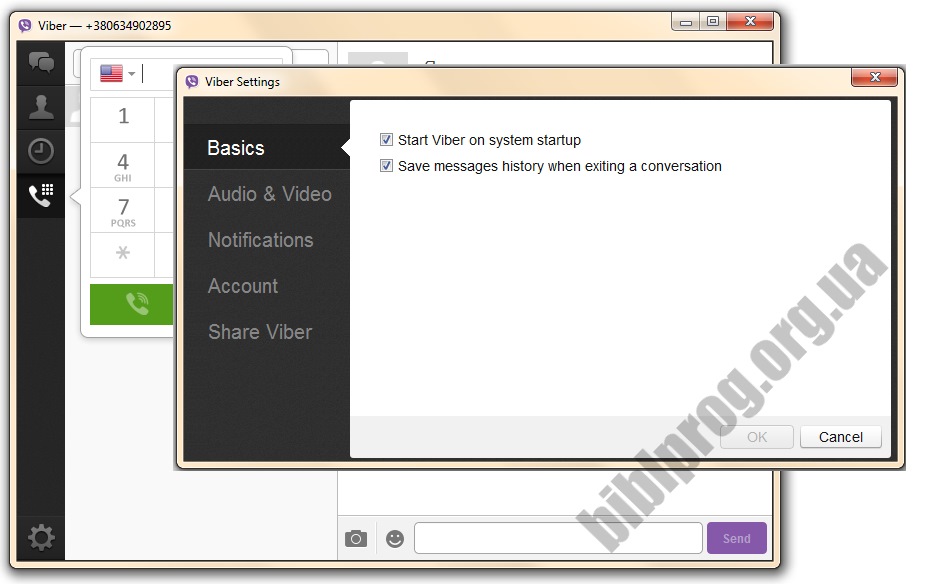Open the Contacts person icon in sidebar

(41, 107)
